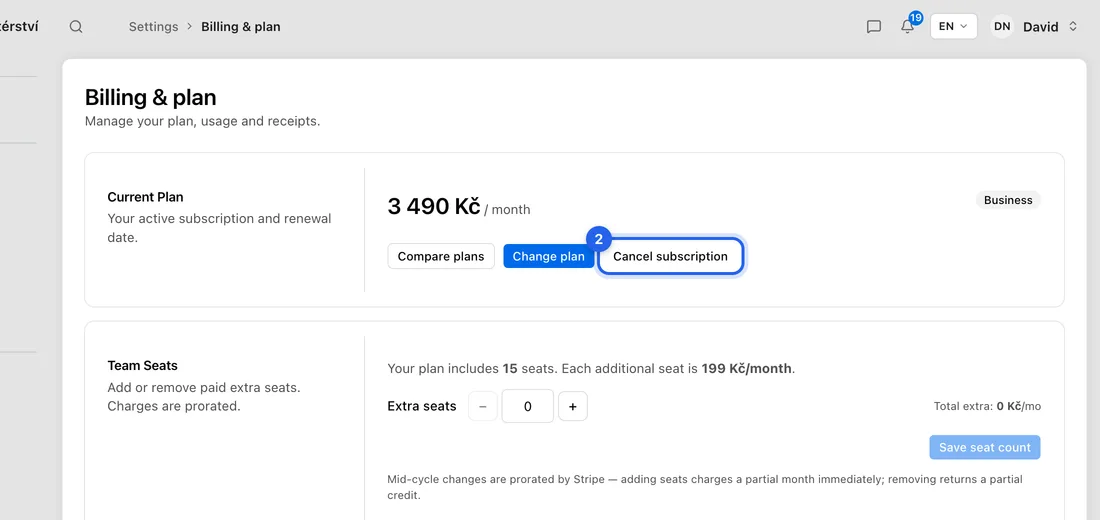The width and height of the screenshot is (1100, 520).
Task: Click the Compare plans button
Action: [441, 256]
